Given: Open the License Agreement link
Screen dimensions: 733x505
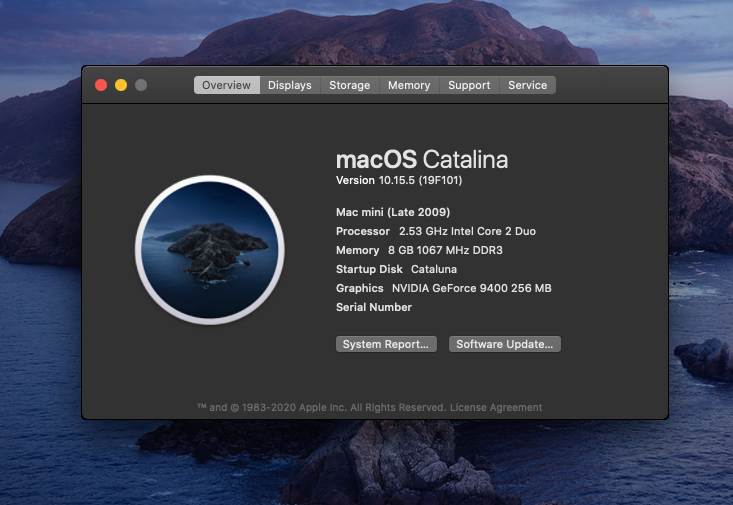Looking at the screenshot, I should tap(496, 407).
